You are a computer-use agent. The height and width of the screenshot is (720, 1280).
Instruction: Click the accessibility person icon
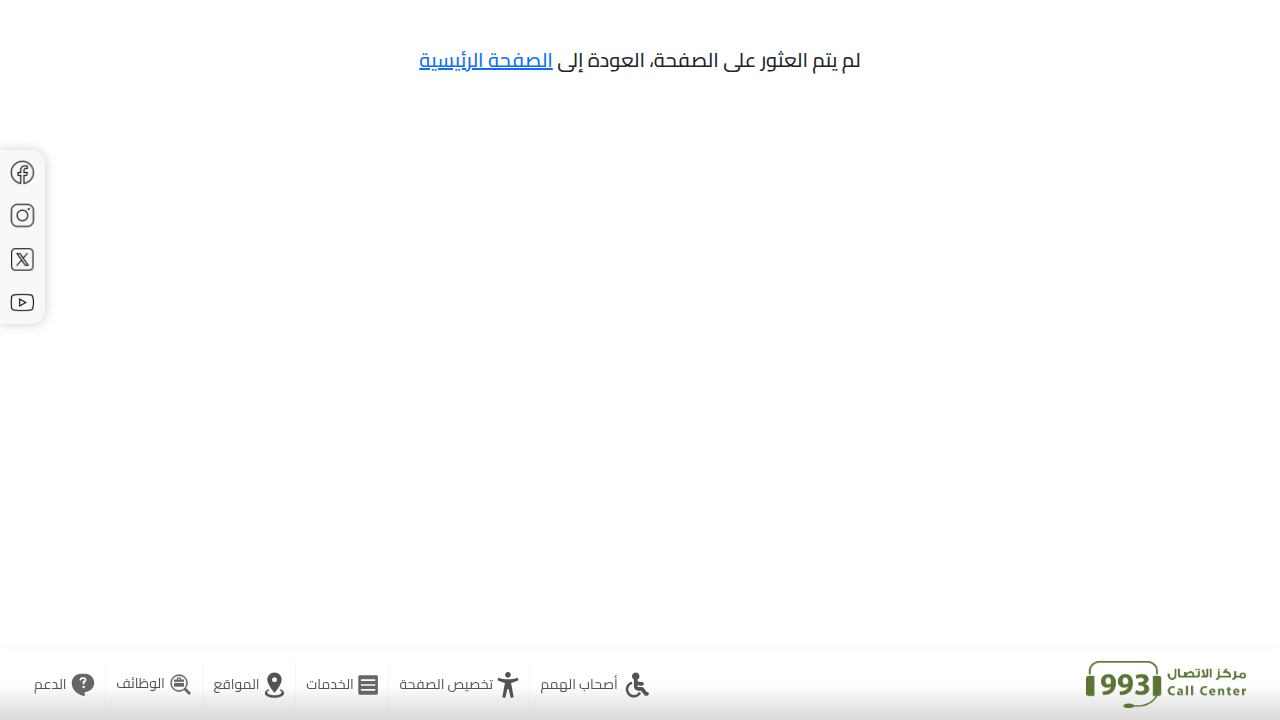[508, 685]
